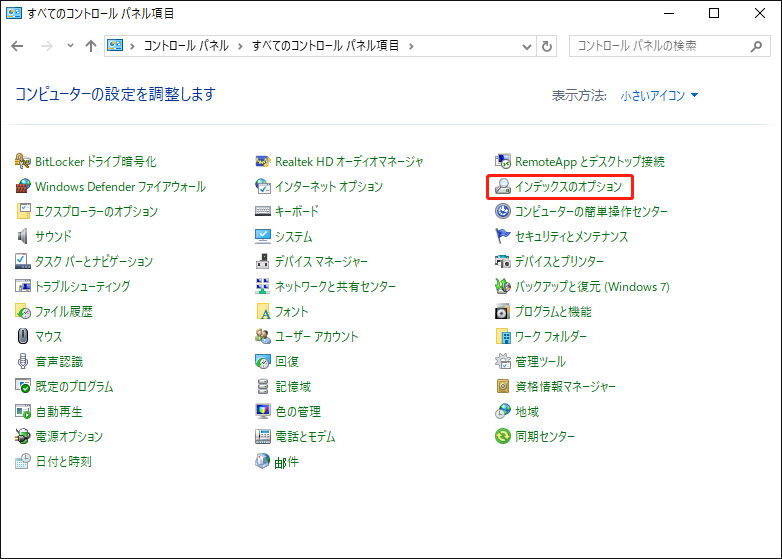Click the ユーザー アカウント icon
This screenshot has width=782, height=559.
(x=263, y=337)
